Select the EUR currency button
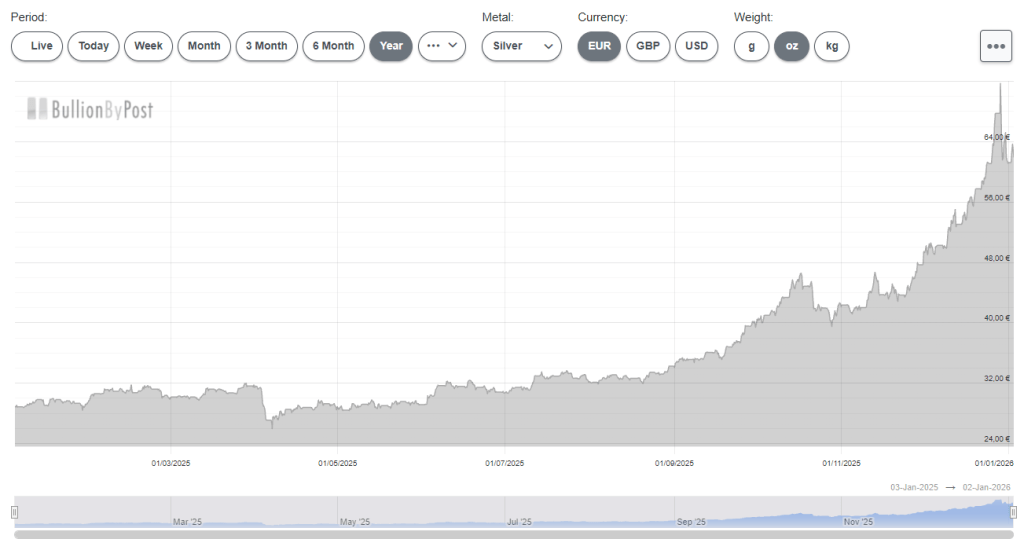 (599, 46)
